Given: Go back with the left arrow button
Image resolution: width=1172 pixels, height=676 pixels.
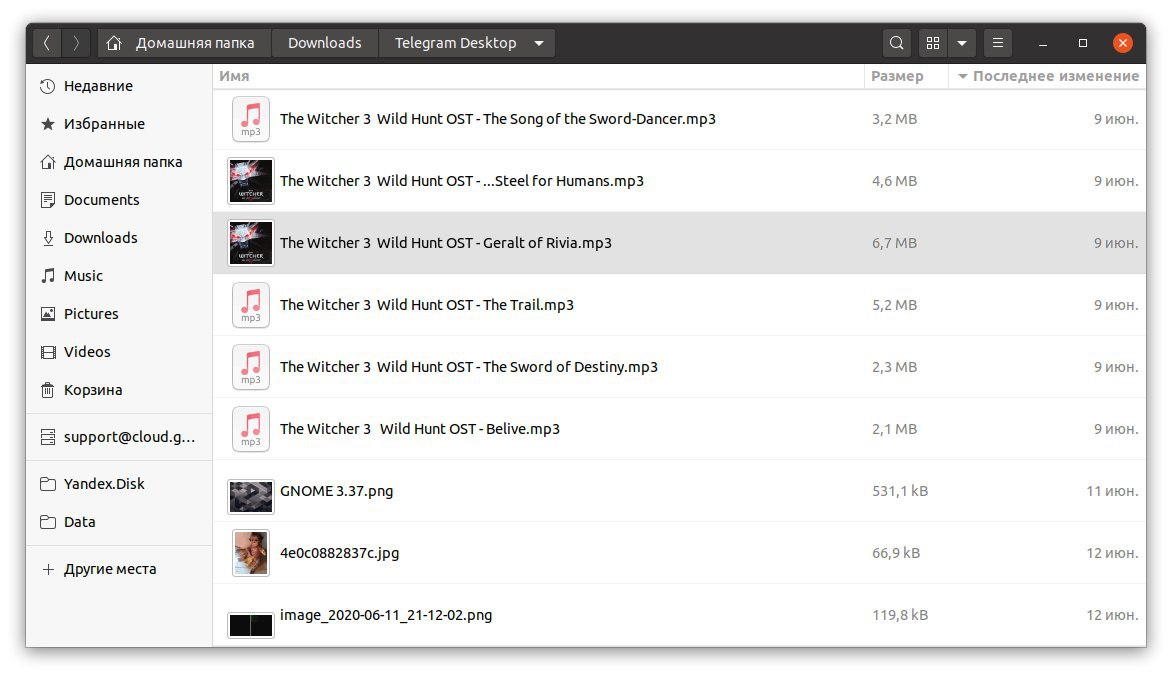Looking at the screenshot, I should point(46,43).
